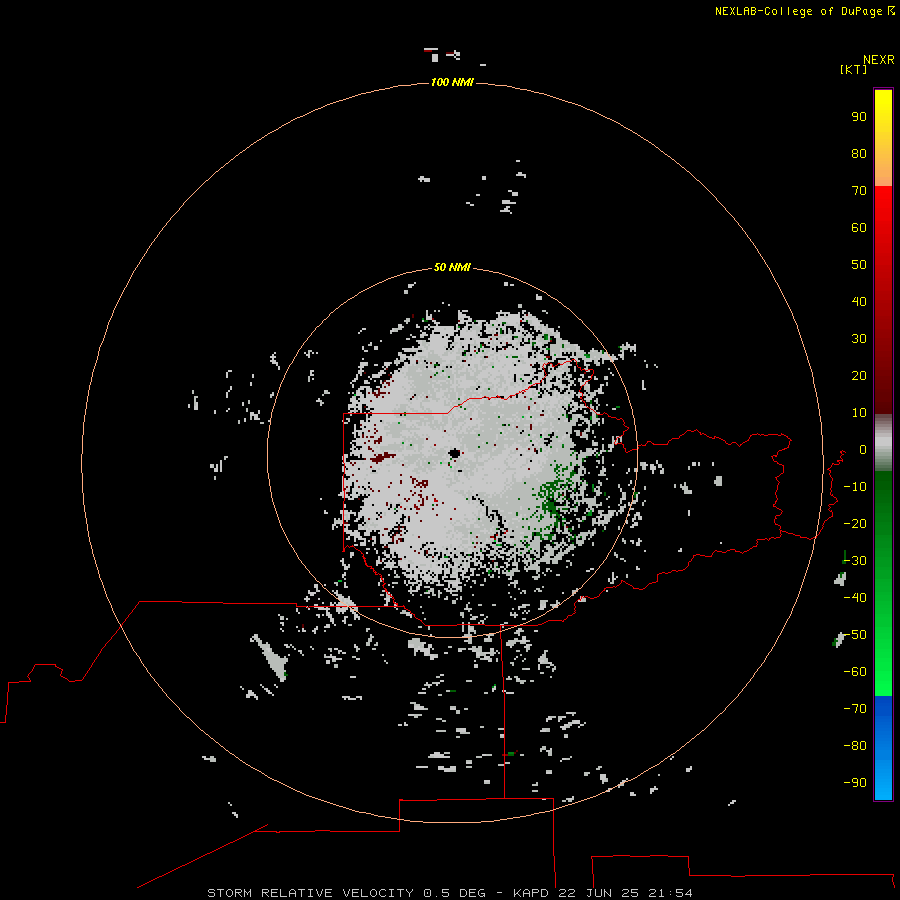Click the -70 value on the velocity scale
Viewport: 900px width, 900px height.
[855, 709]
